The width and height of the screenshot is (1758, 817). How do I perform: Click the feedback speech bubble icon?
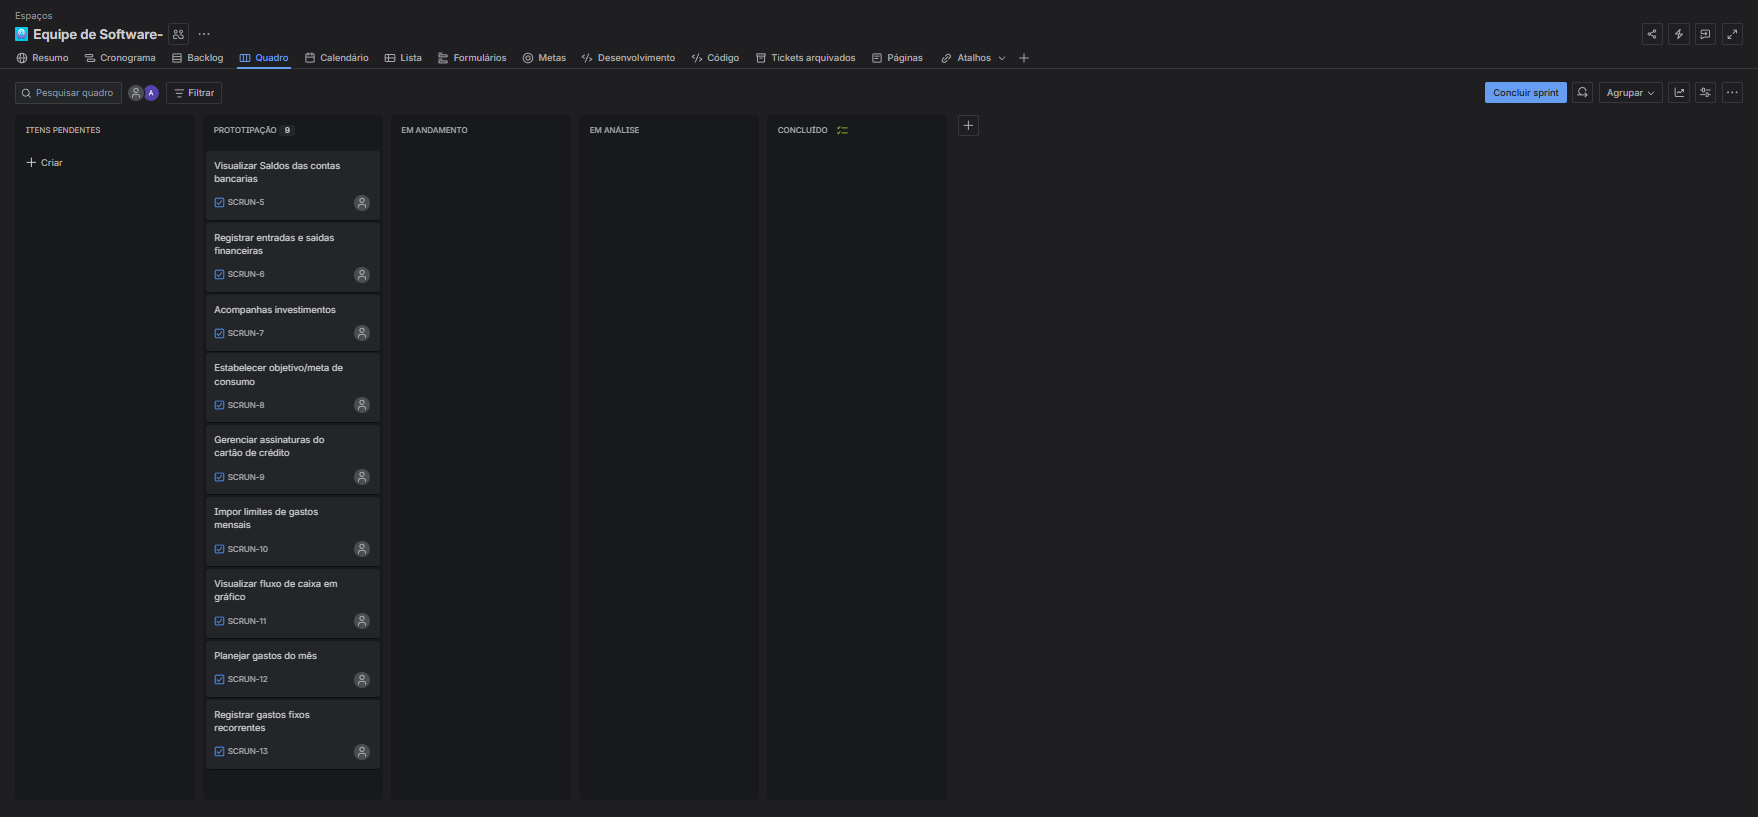coord(1706,34)
